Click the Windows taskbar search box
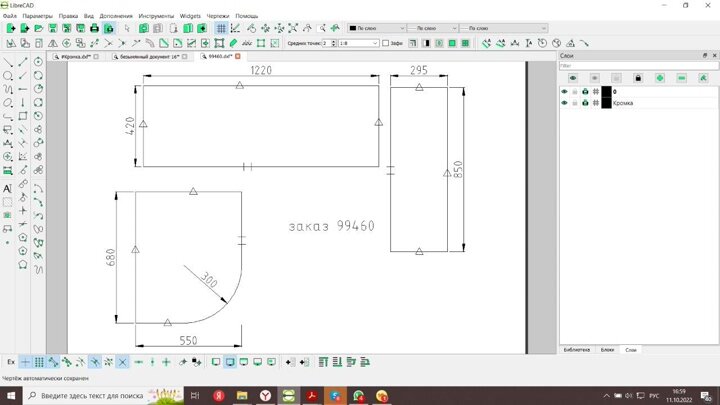Image resolution: width=720 pixels, height=405 pixels. coord(103,396)
